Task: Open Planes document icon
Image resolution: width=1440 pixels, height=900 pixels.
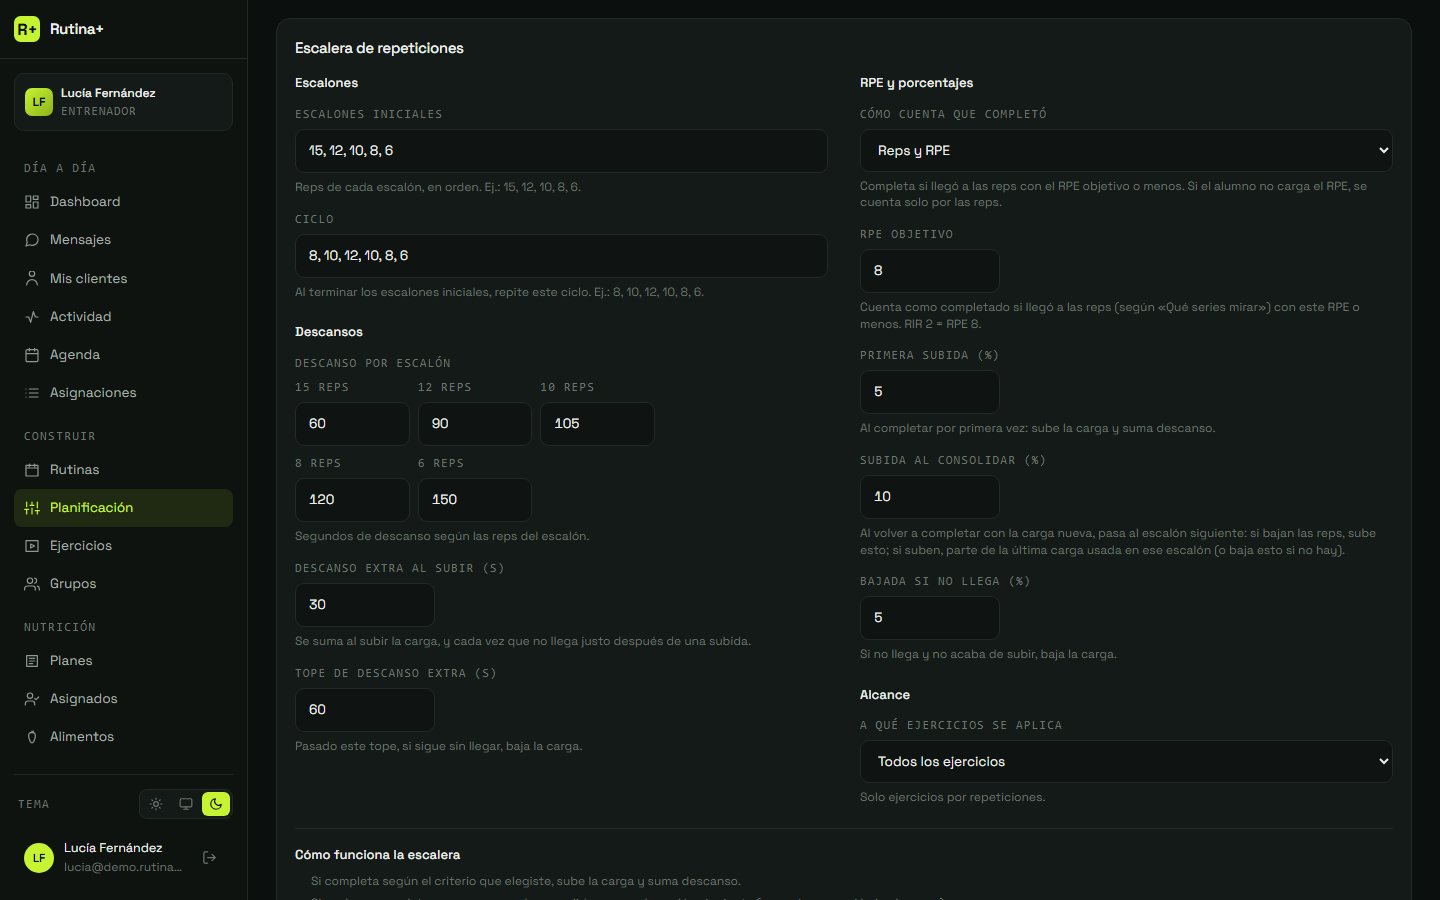Action: click(x=32, y=661)
